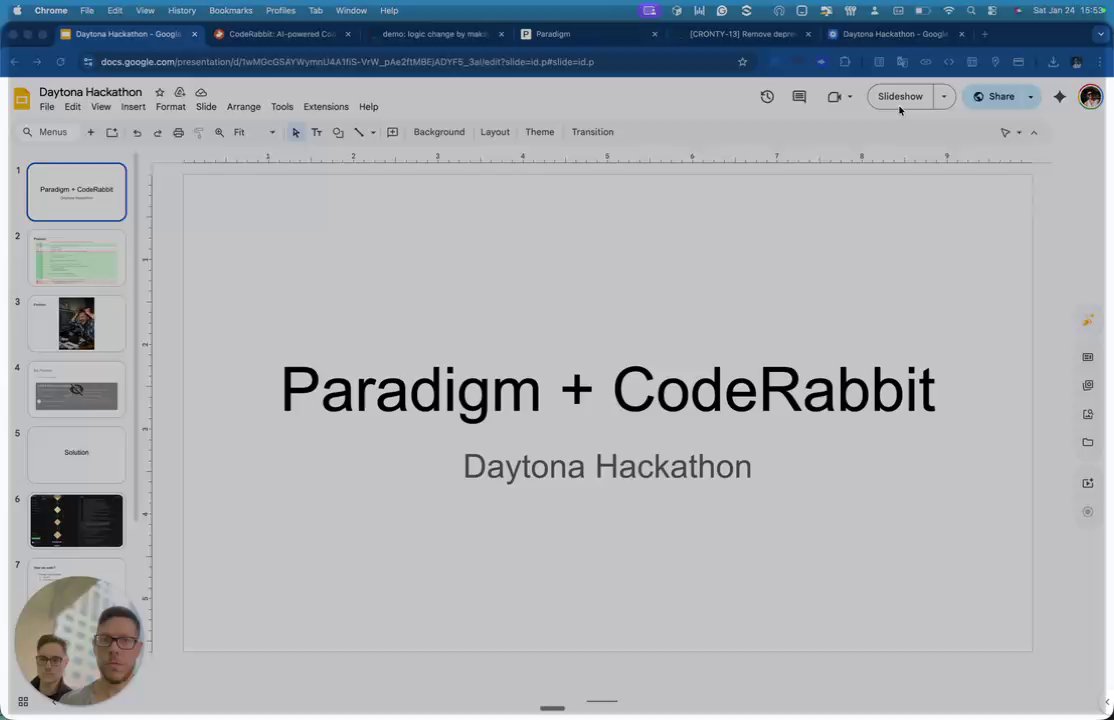Viewport: 1114px width, 720px height.
Task: Start the Slideshow
Action: pos(900,97)
